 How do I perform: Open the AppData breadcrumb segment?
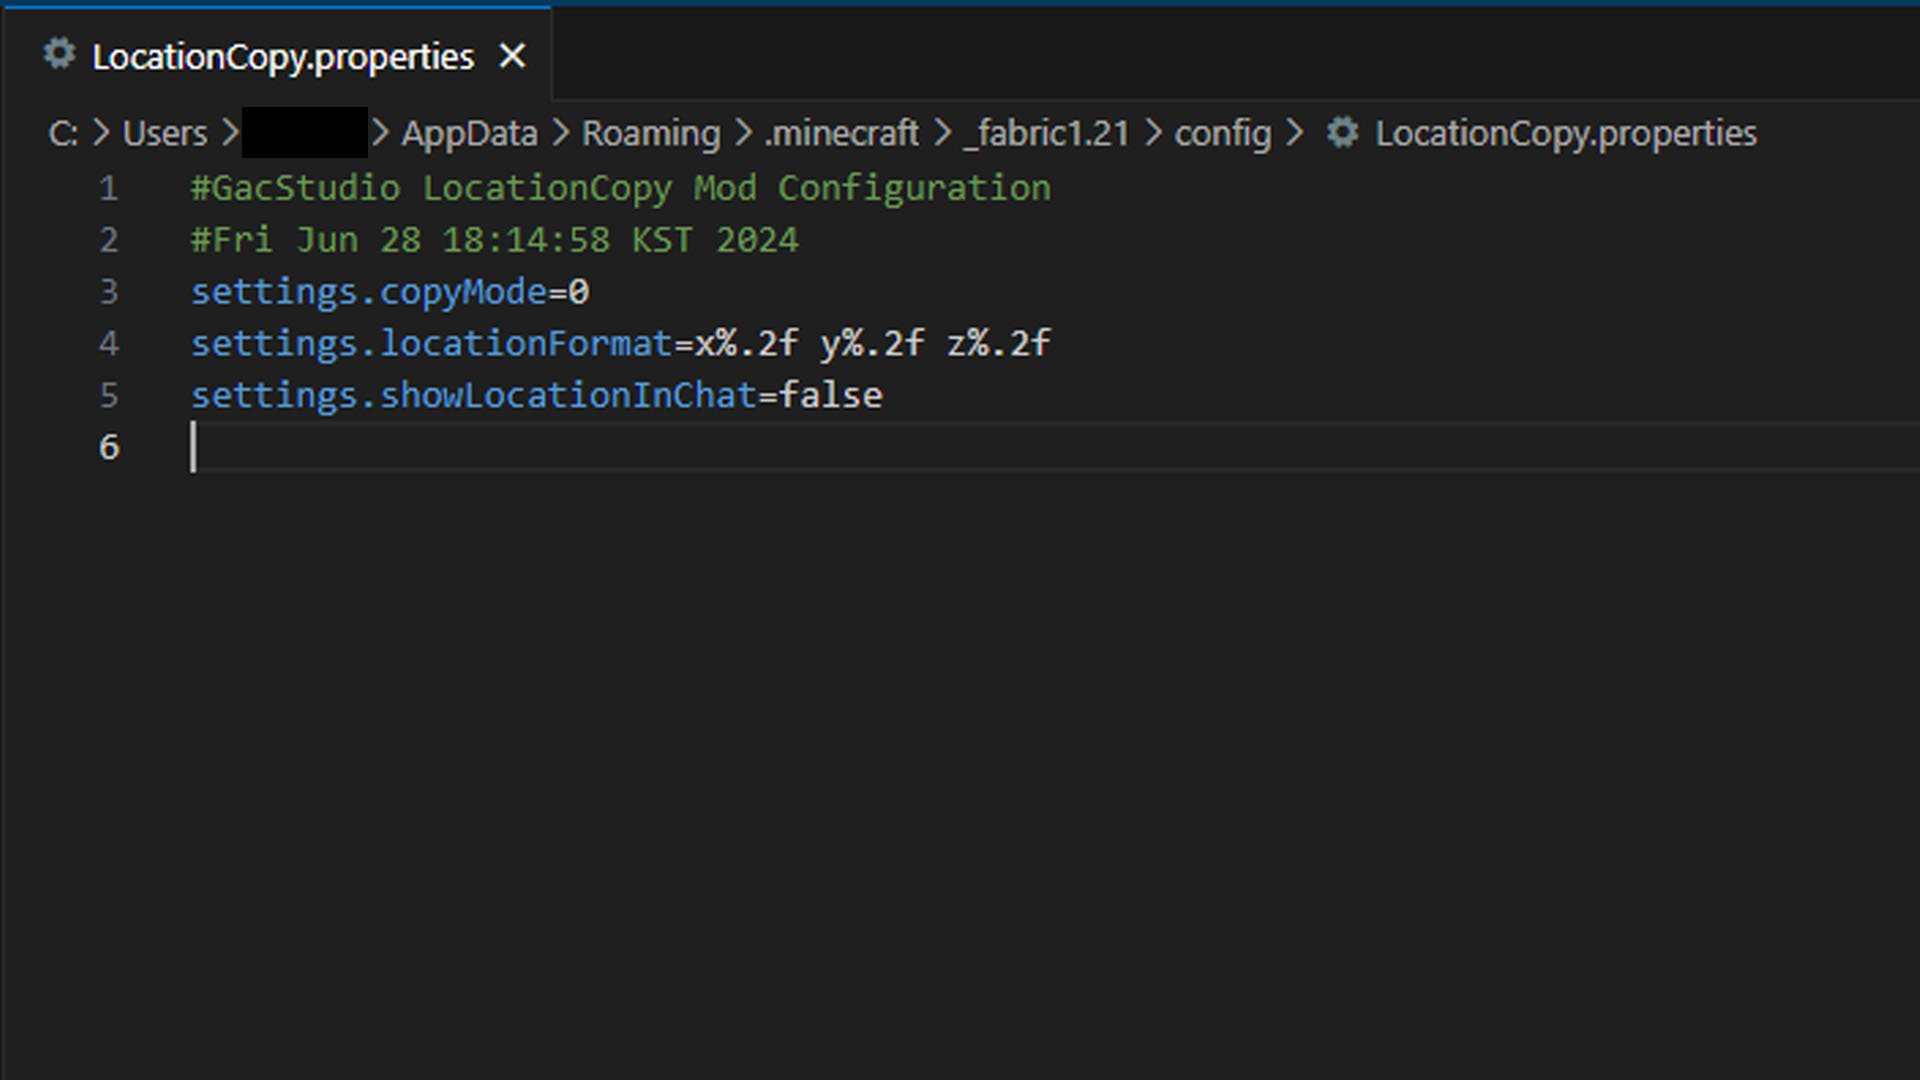(469, 133)
